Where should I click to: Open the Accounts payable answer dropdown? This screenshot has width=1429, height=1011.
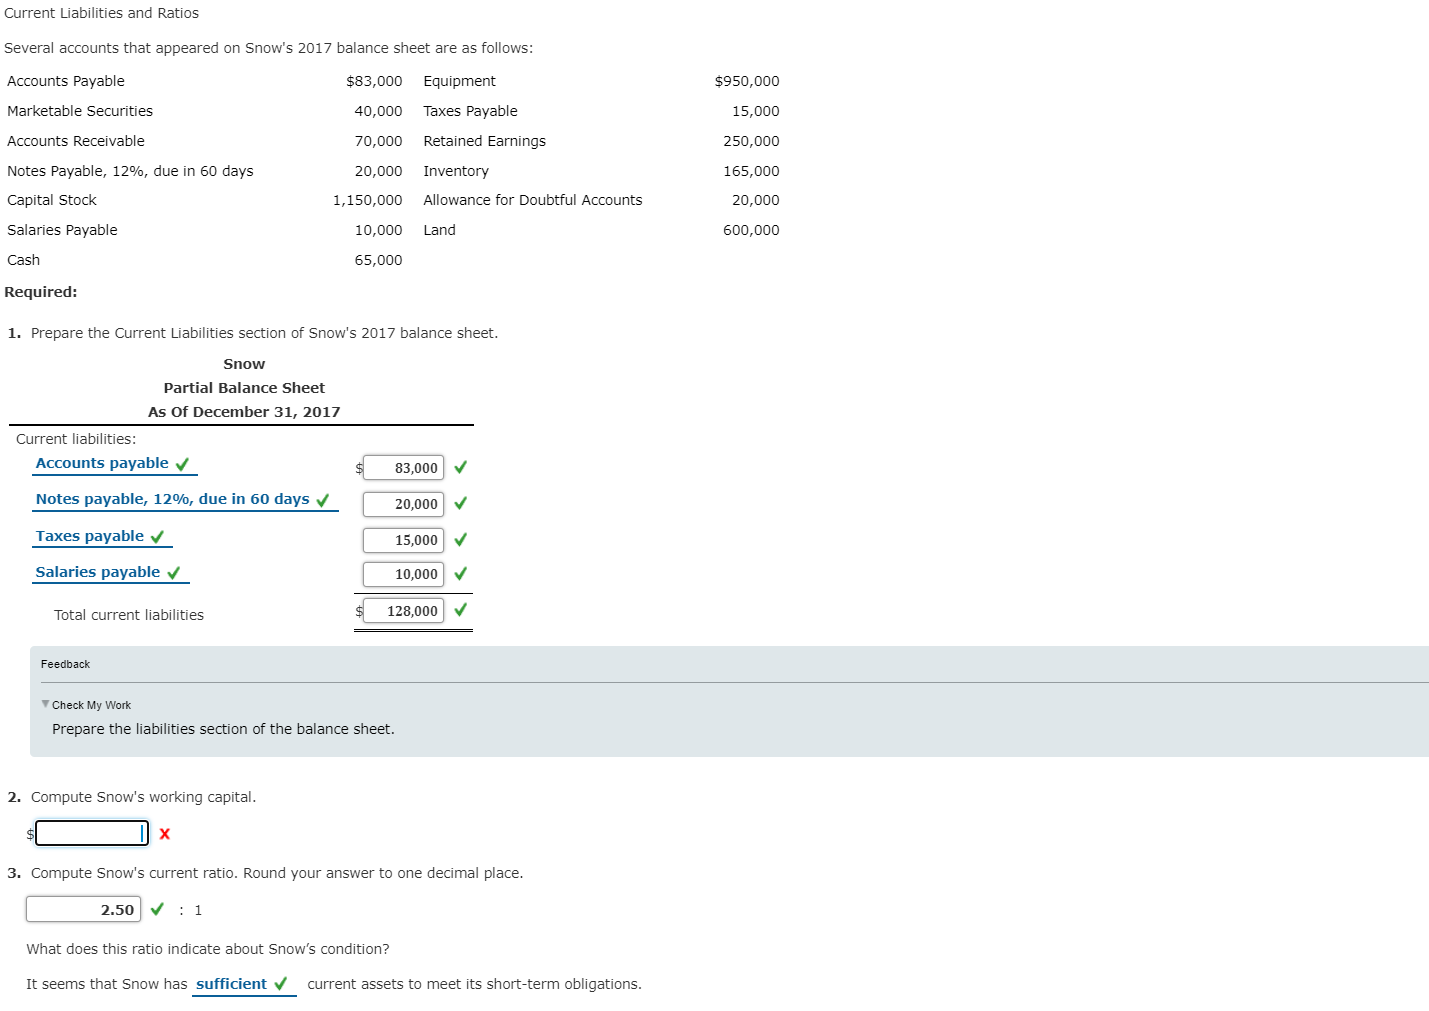(102, 463)
